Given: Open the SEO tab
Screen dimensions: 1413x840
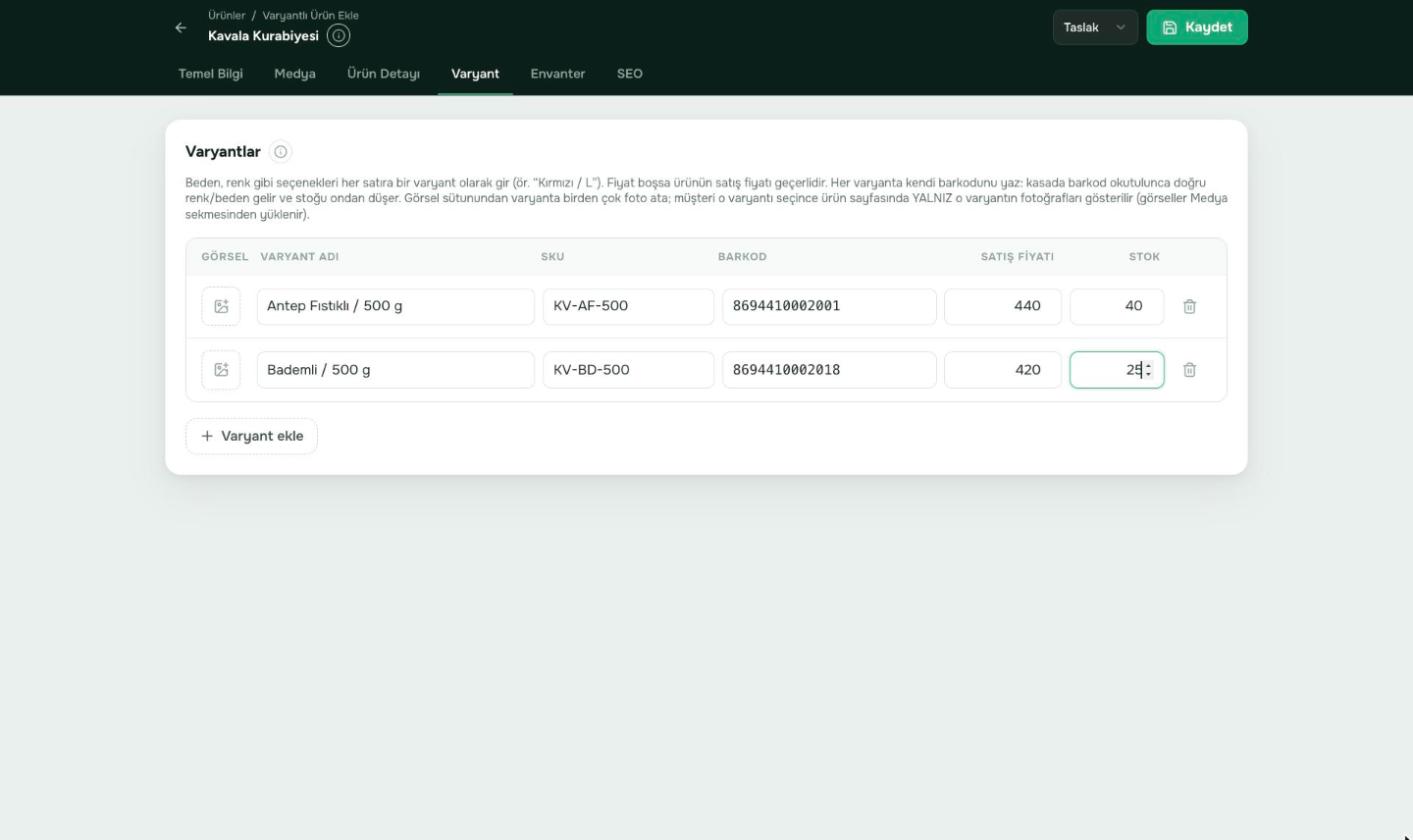Looking at the screenshot, I should (630, 73).
